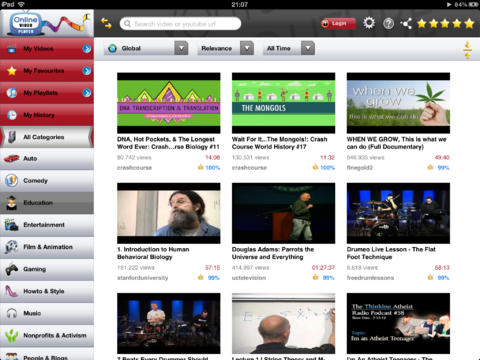Viewport: 480px width, 360px height.
Task: Expand the Relevance sort dropdown
Action: [x=247, y=48]
